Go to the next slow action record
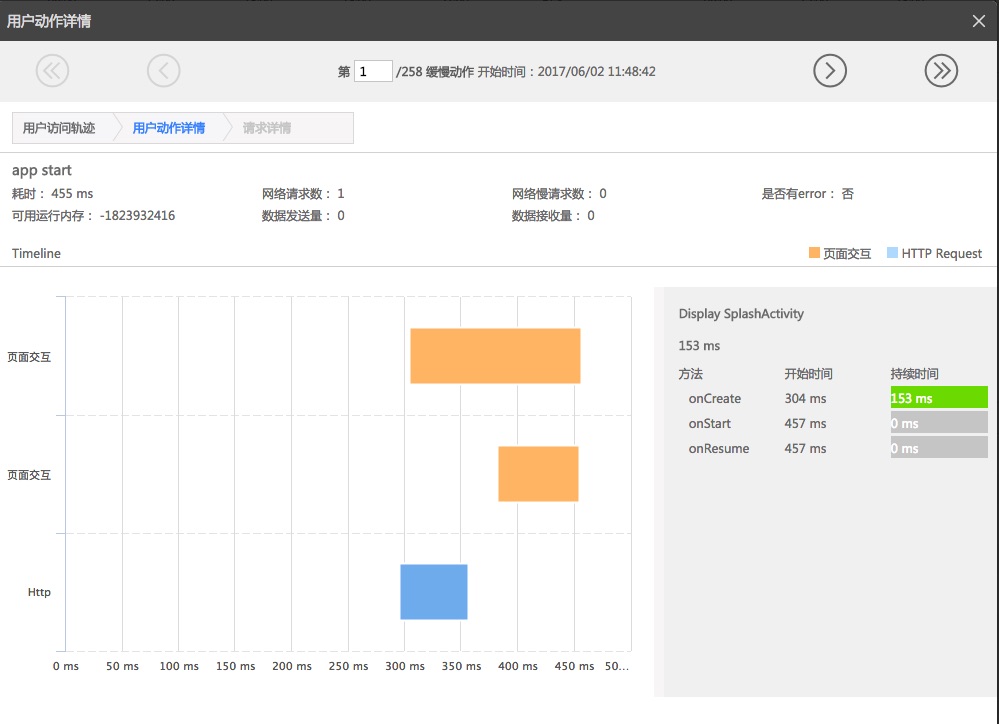 (830, 71)
